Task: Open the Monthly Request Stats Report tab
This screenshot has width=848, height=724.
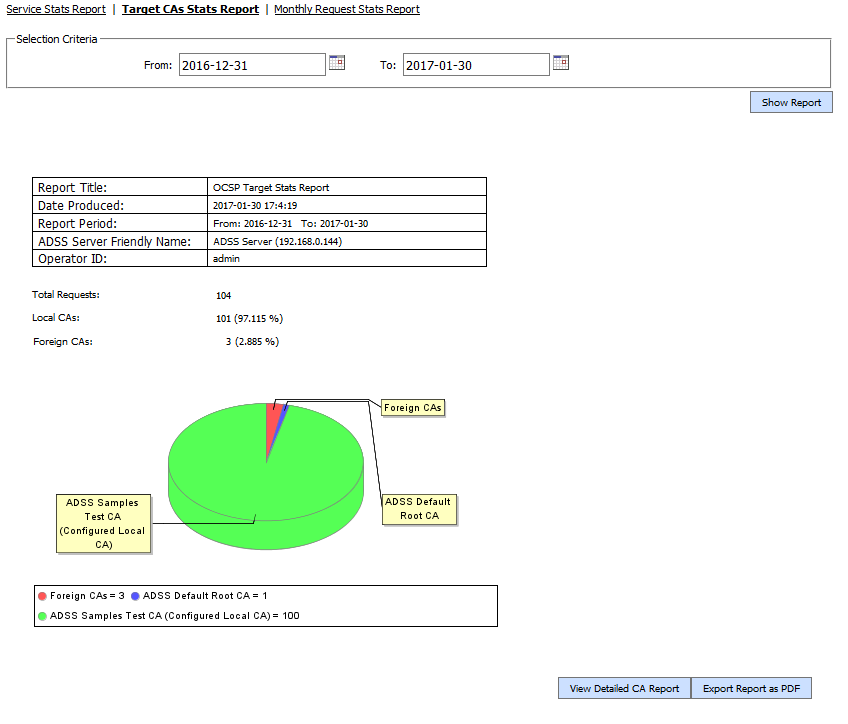Action: coord(347,9)
